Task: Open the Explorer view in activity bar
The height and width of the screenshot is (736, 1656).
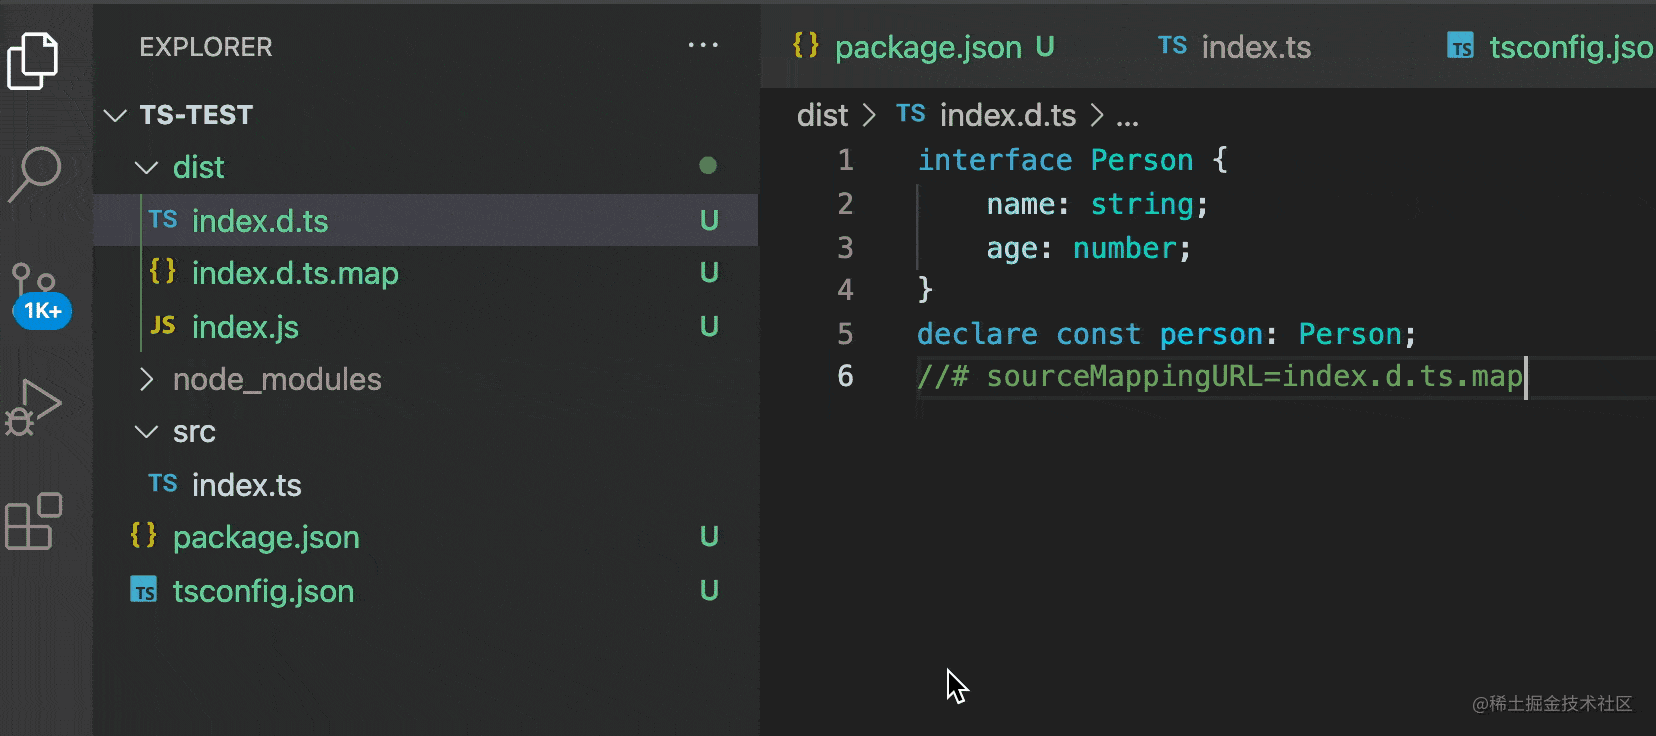Action: click(34, 60)
